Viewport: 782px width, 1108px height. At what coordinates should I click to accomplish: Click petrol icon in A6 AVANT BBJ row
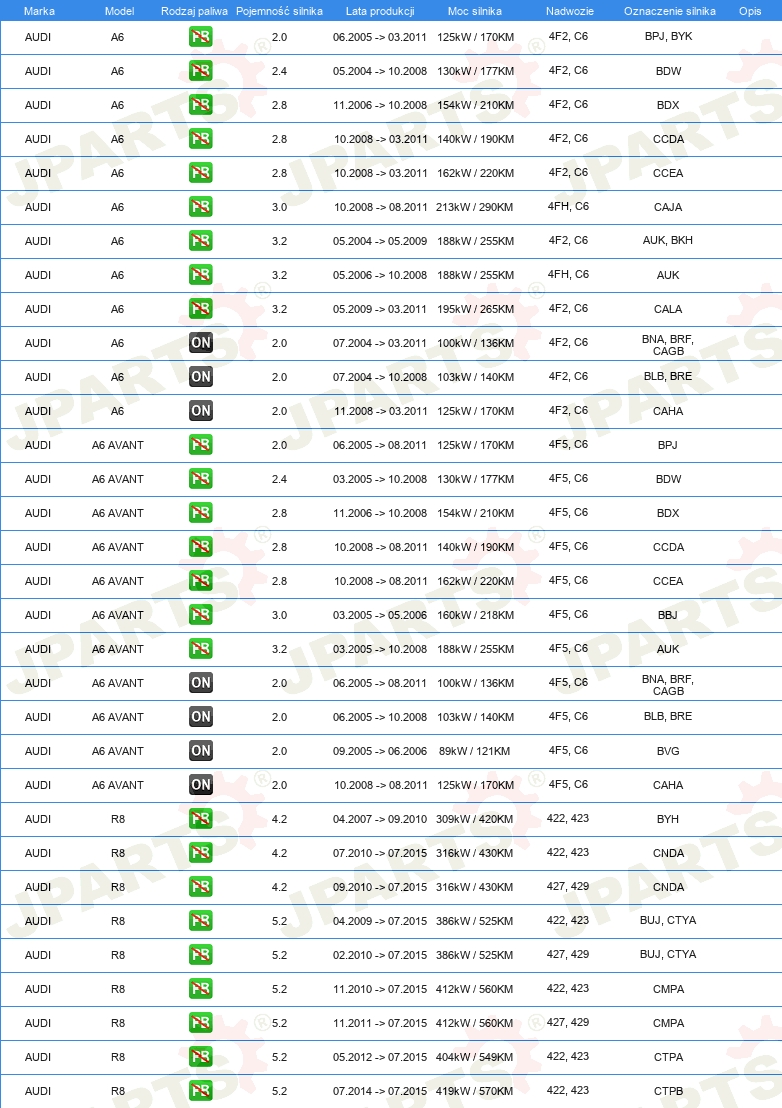point(201,615)
